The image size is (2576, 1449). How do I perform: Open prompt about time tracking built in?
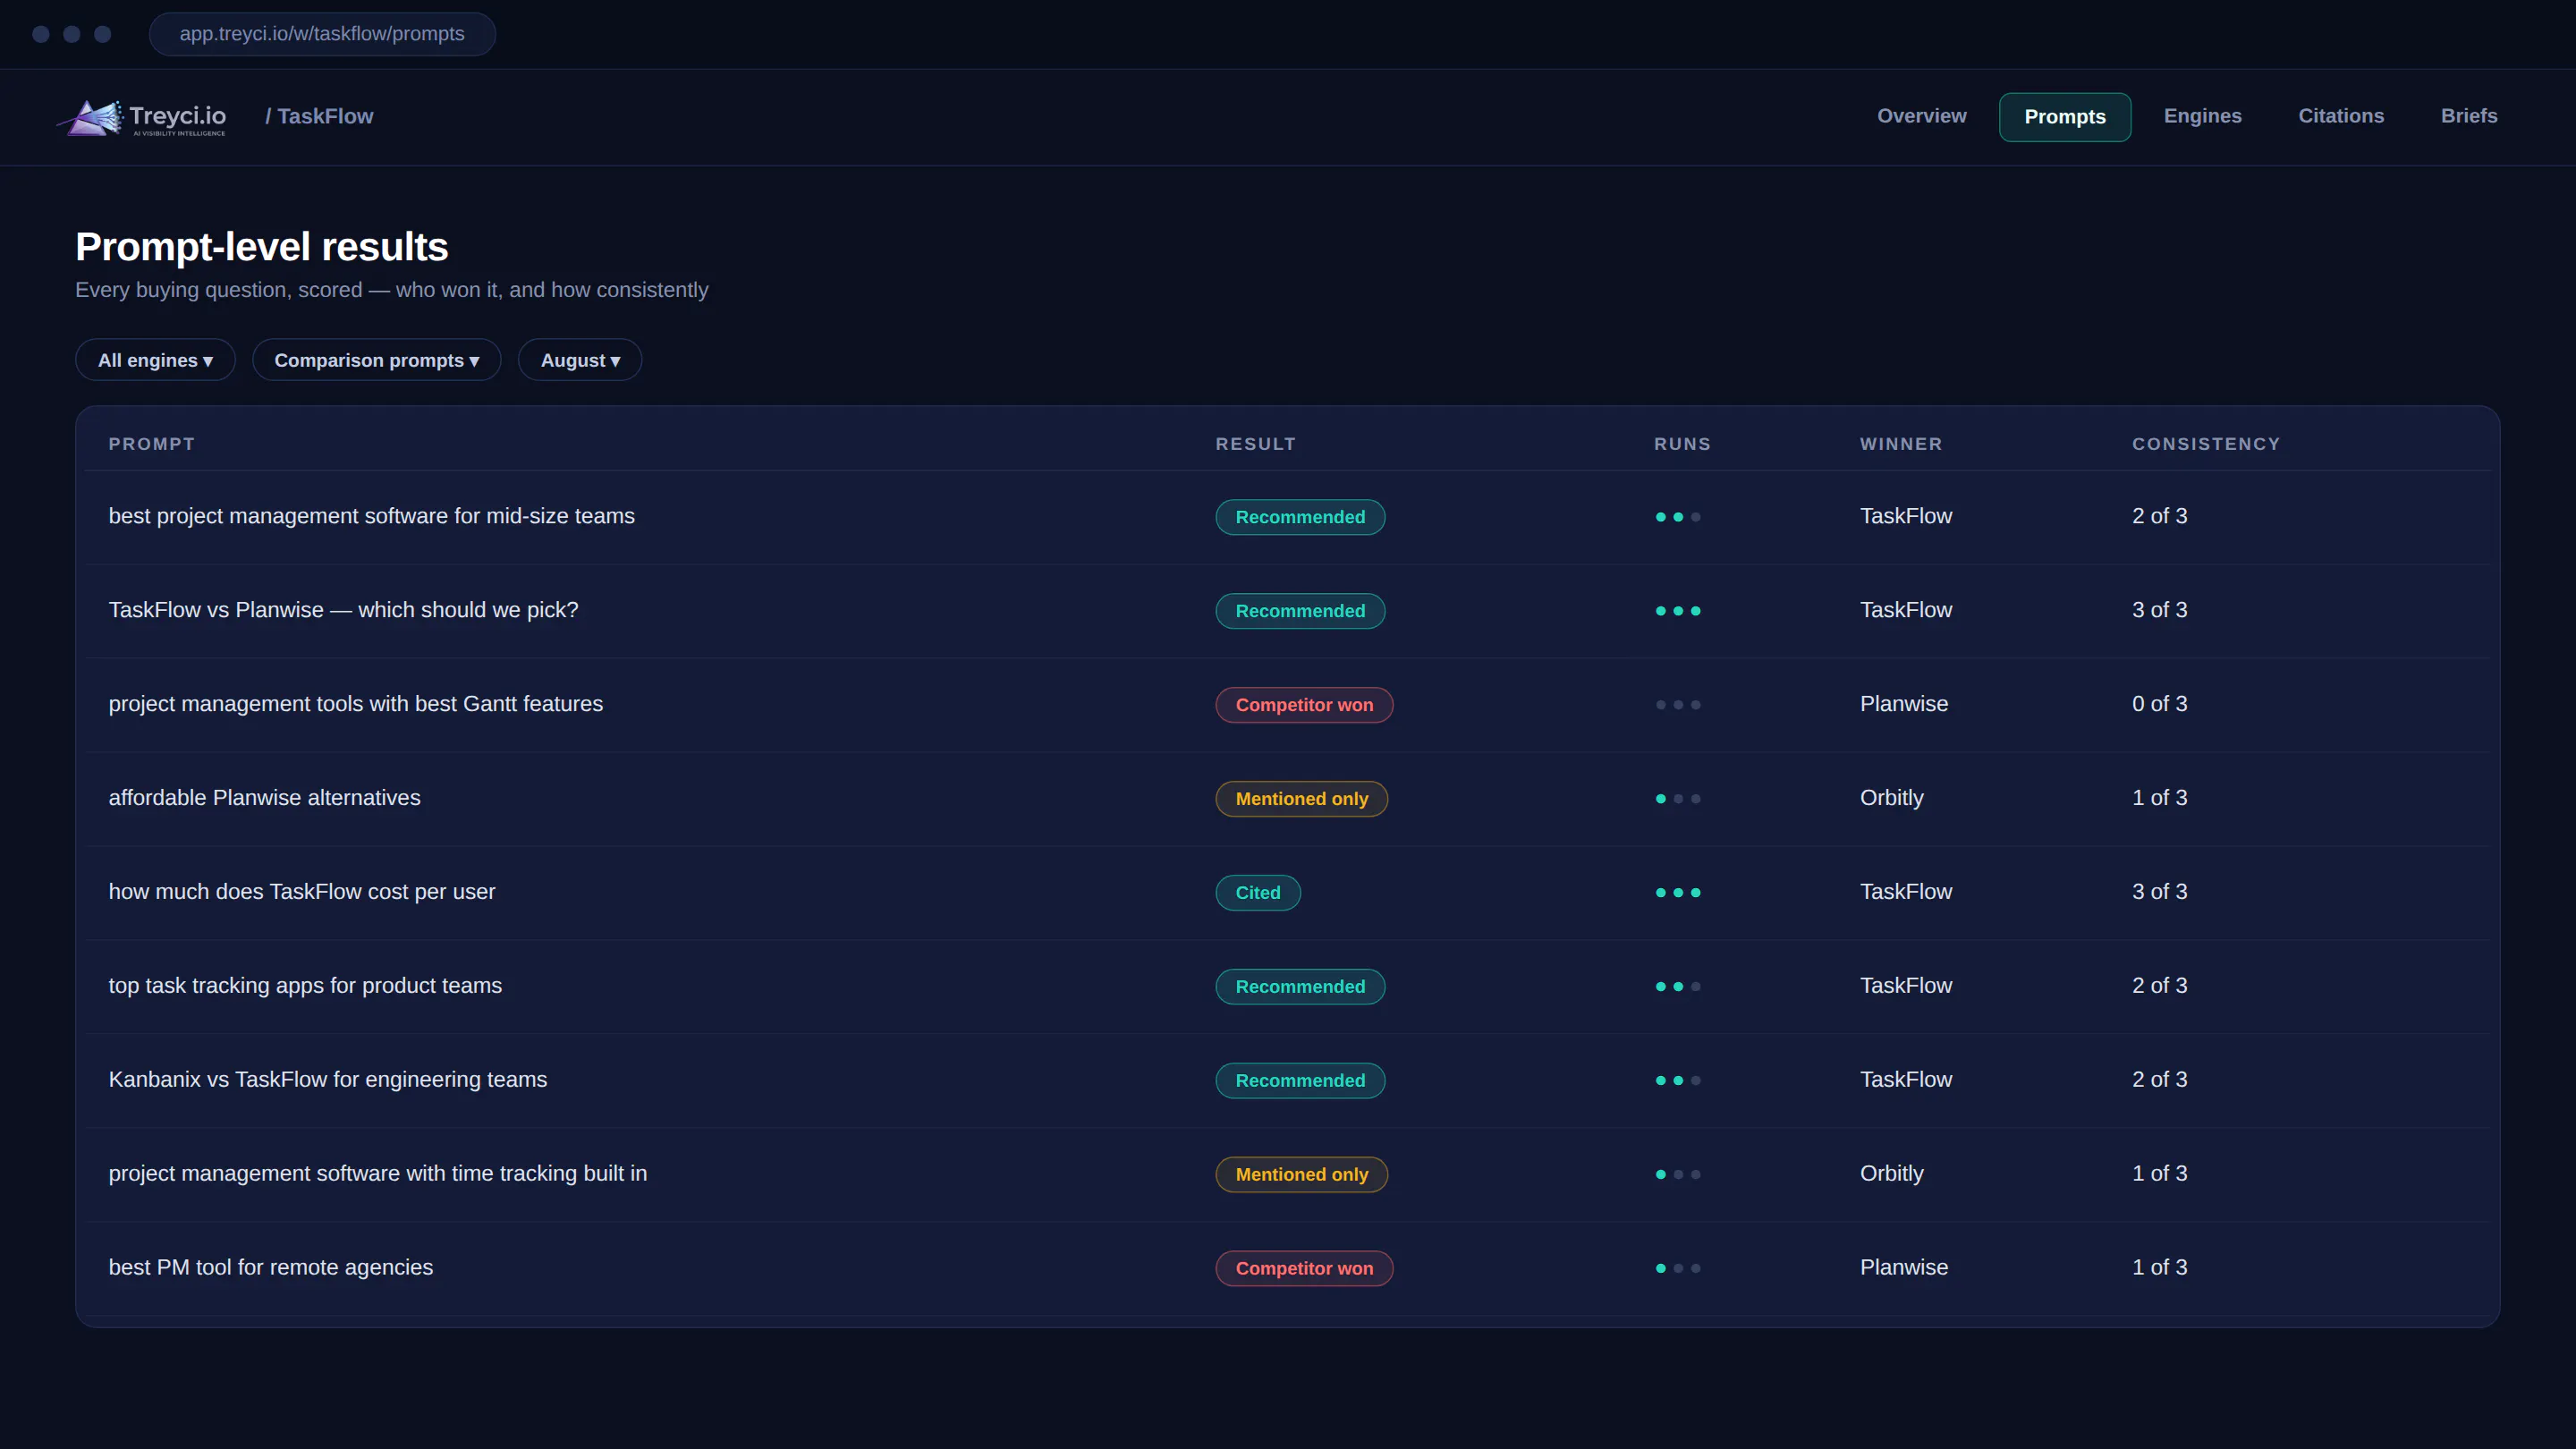point(377,1174)
